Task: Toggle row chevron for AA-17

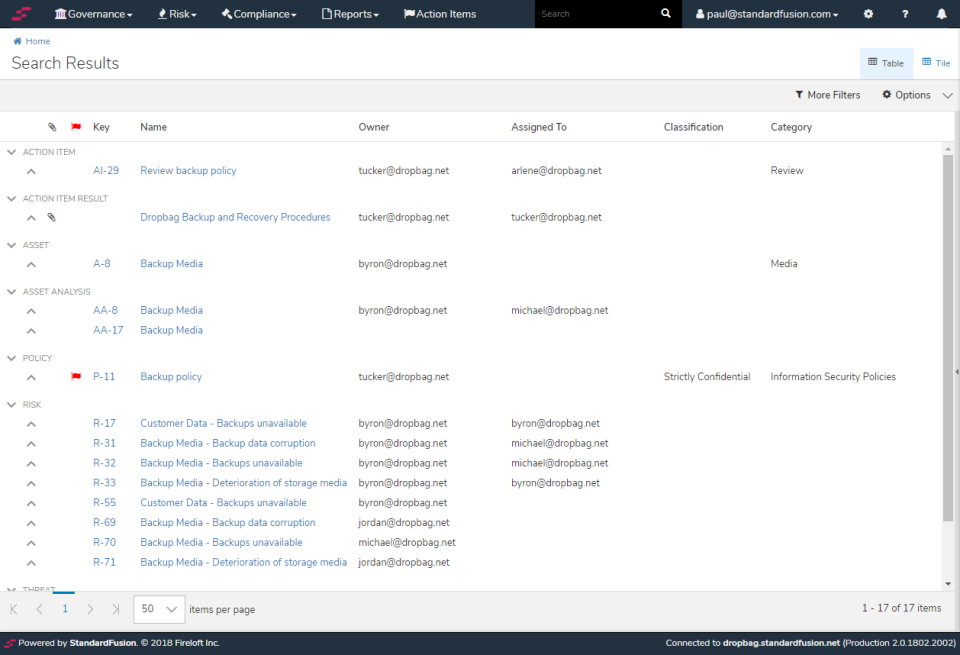Action: point(31,331)
